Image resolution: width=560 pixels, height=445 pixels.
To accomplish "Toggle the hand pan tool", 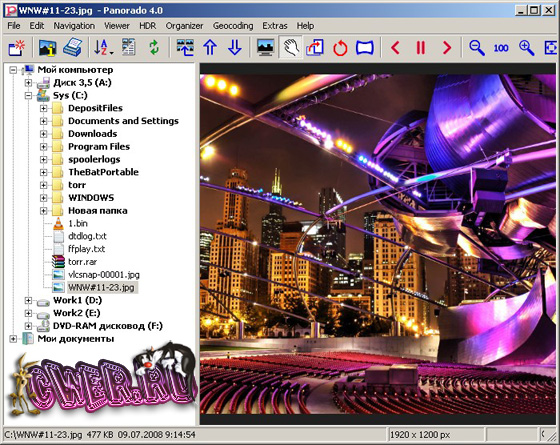I will pos(291,47).
